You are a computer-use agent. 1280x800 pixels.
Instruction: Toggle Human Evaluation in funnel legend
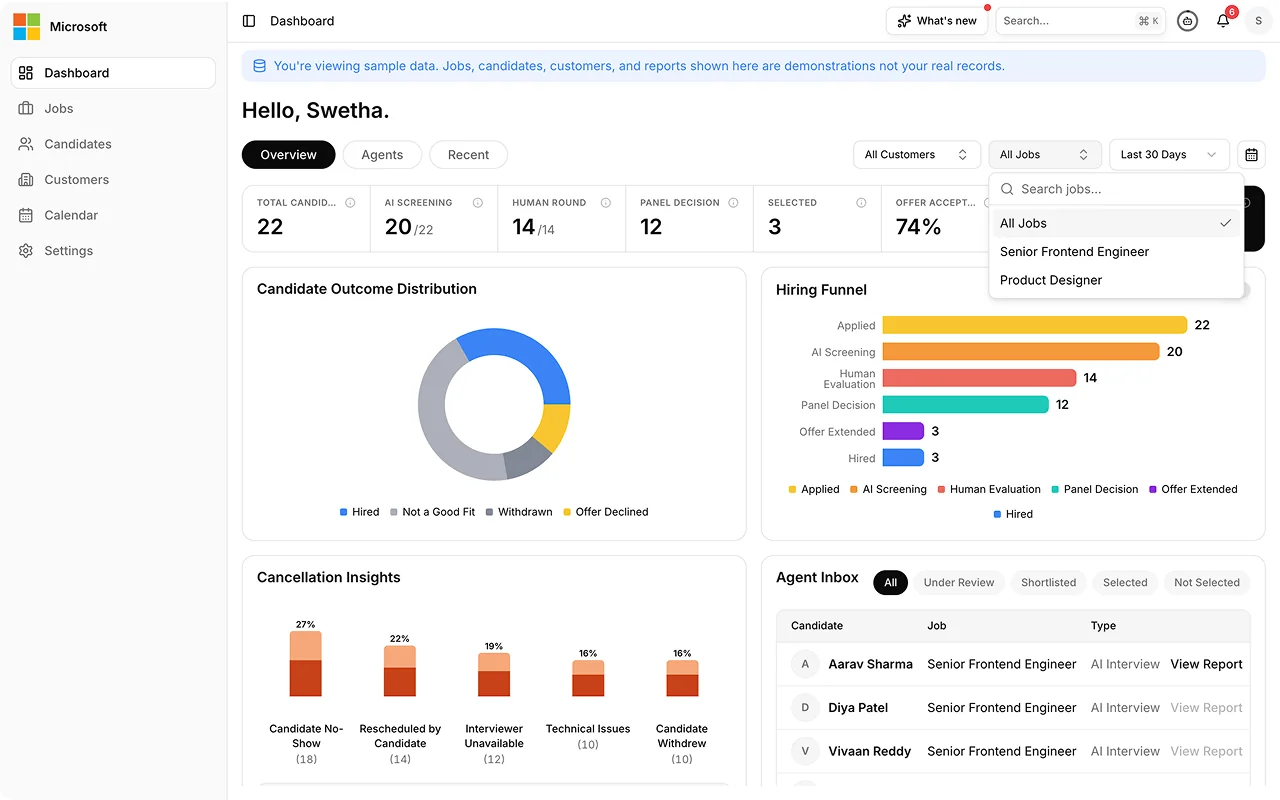(988, 490)
